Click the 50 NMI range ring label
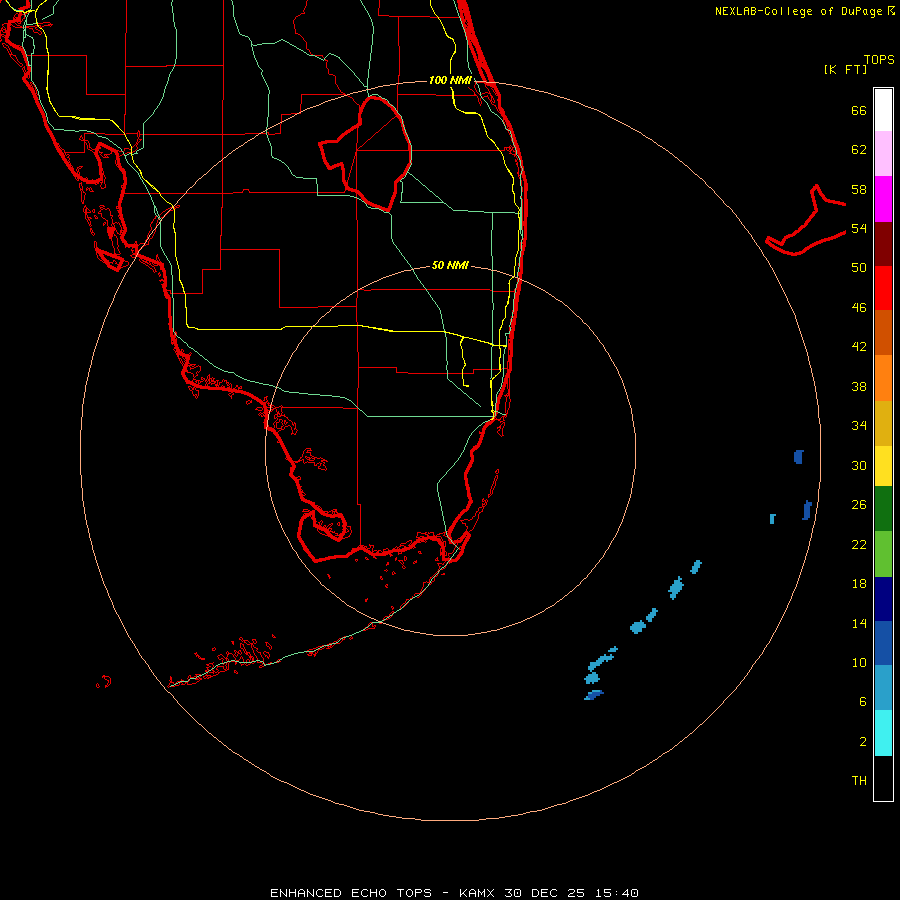900x900 pixels. coord(450,265)
